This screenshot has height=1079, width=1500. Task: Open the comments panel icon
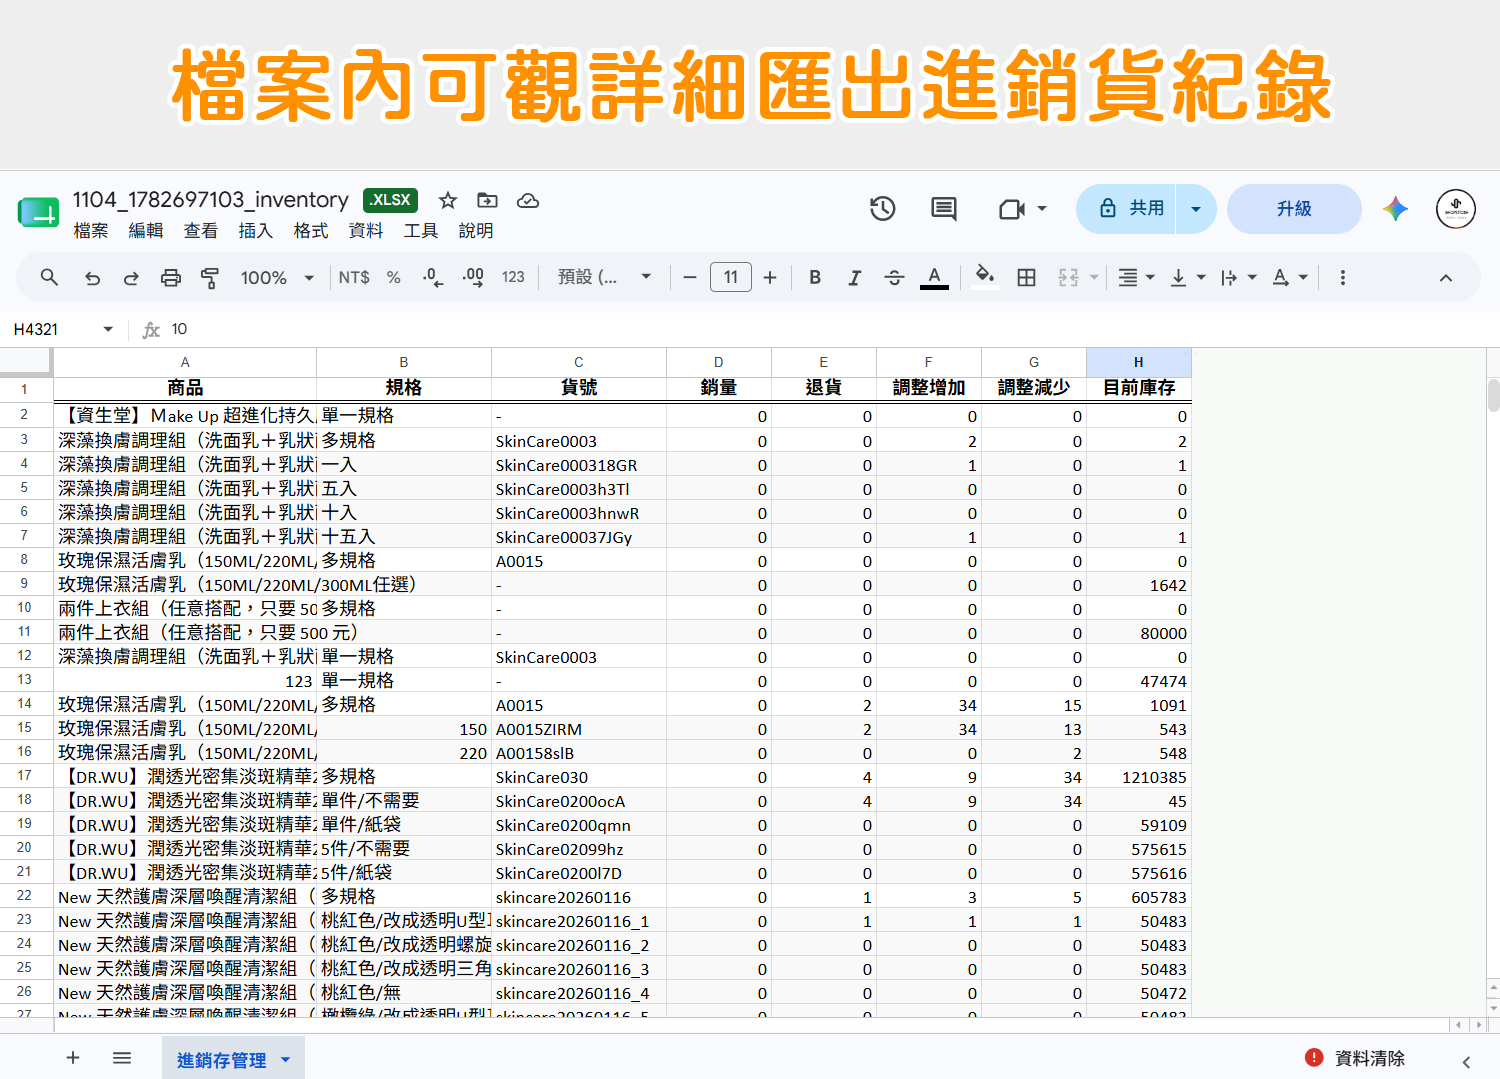coord(943,208)
